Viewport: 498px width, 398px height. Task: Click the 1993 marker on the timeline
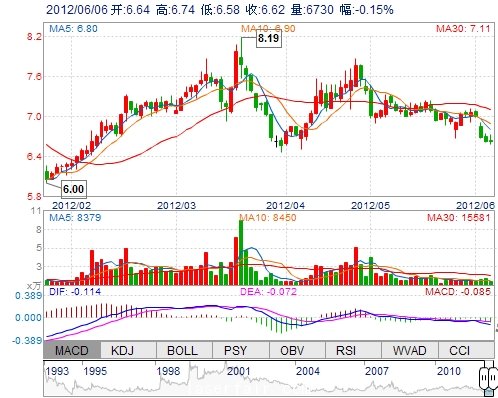[x=57, y=371]
